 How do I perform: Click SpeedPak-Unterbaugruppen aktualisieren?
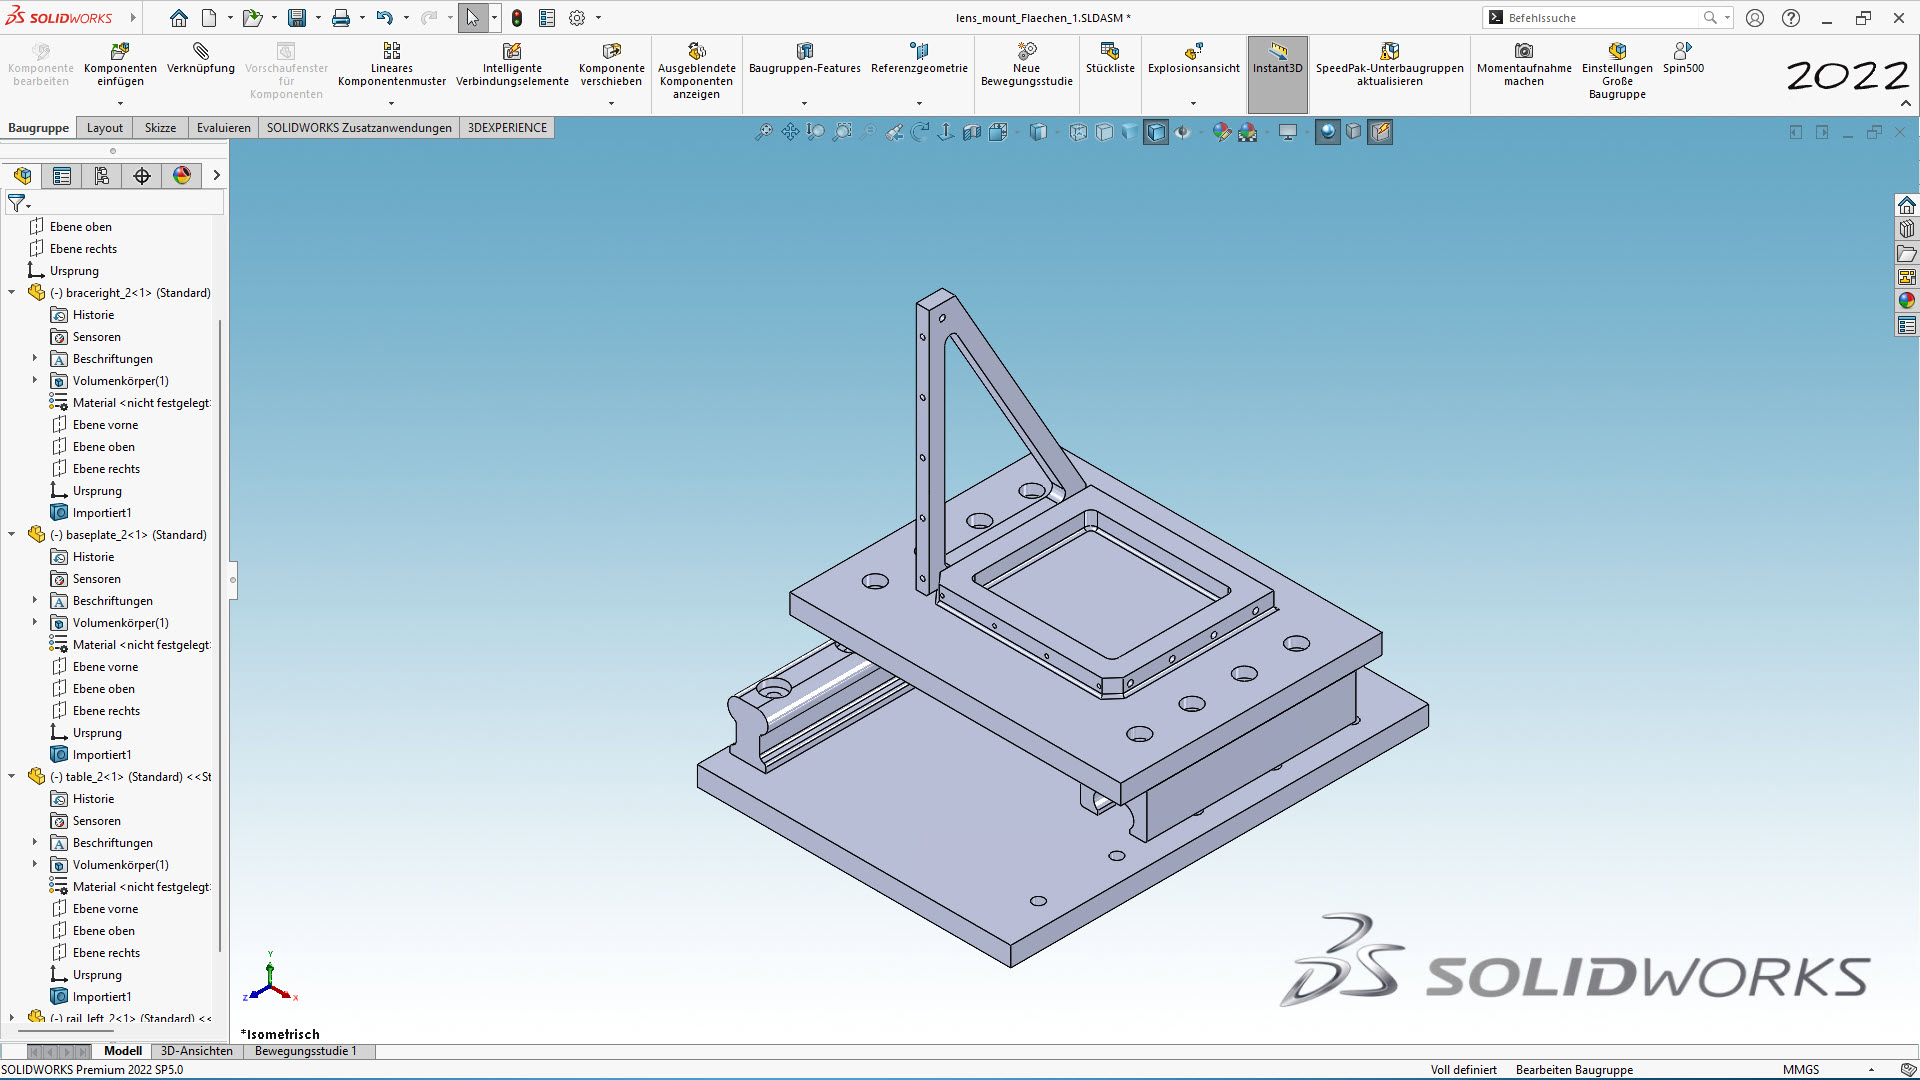click(1389, 65)
